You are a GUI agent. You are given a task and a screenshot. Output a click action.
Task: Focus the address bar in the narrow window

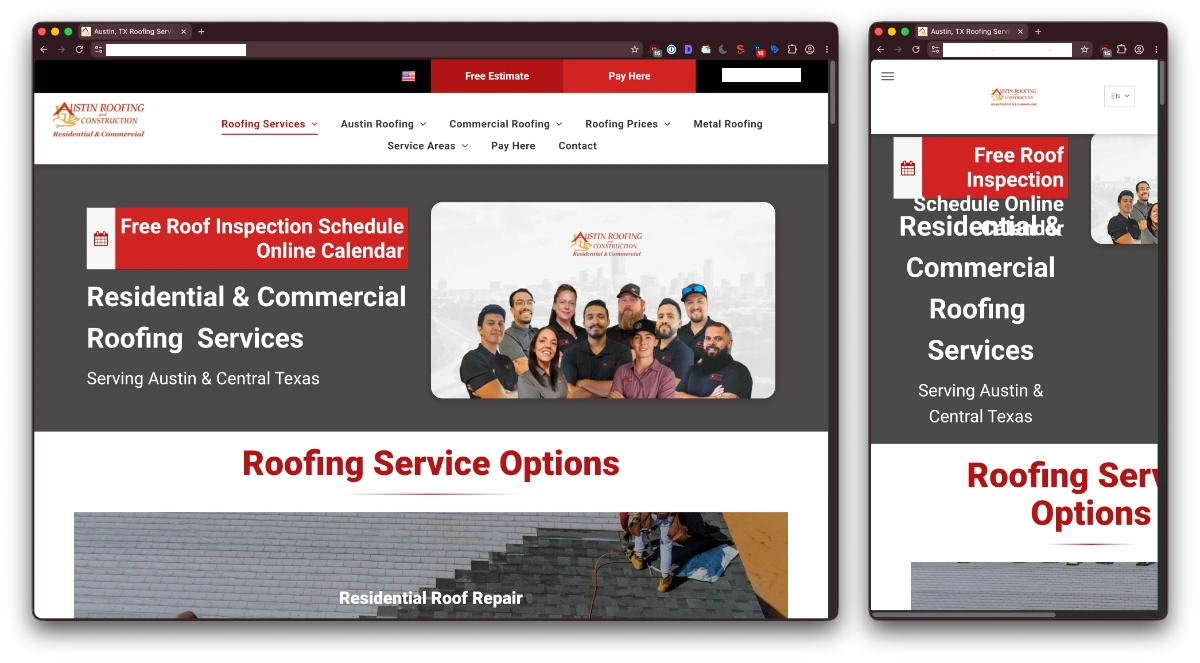(x=1008, y=49)
